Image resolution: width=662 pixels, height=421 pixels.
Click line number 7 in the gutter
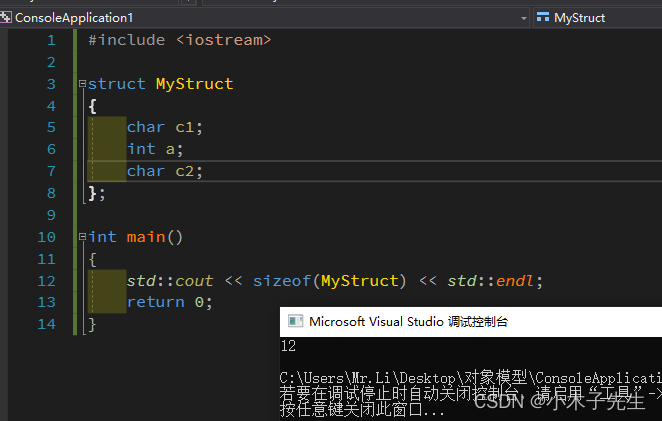[x=51, y=171]
